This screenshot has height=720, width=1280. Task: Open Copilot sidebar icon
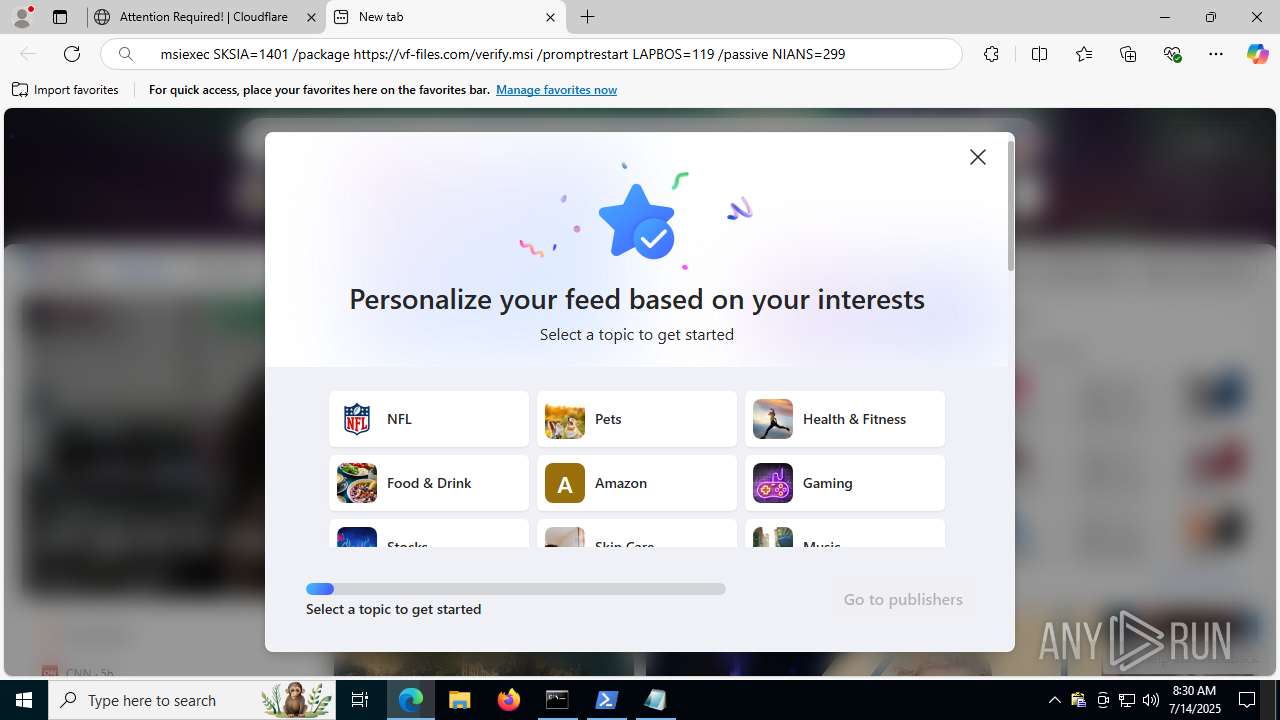coord(1257,54)
